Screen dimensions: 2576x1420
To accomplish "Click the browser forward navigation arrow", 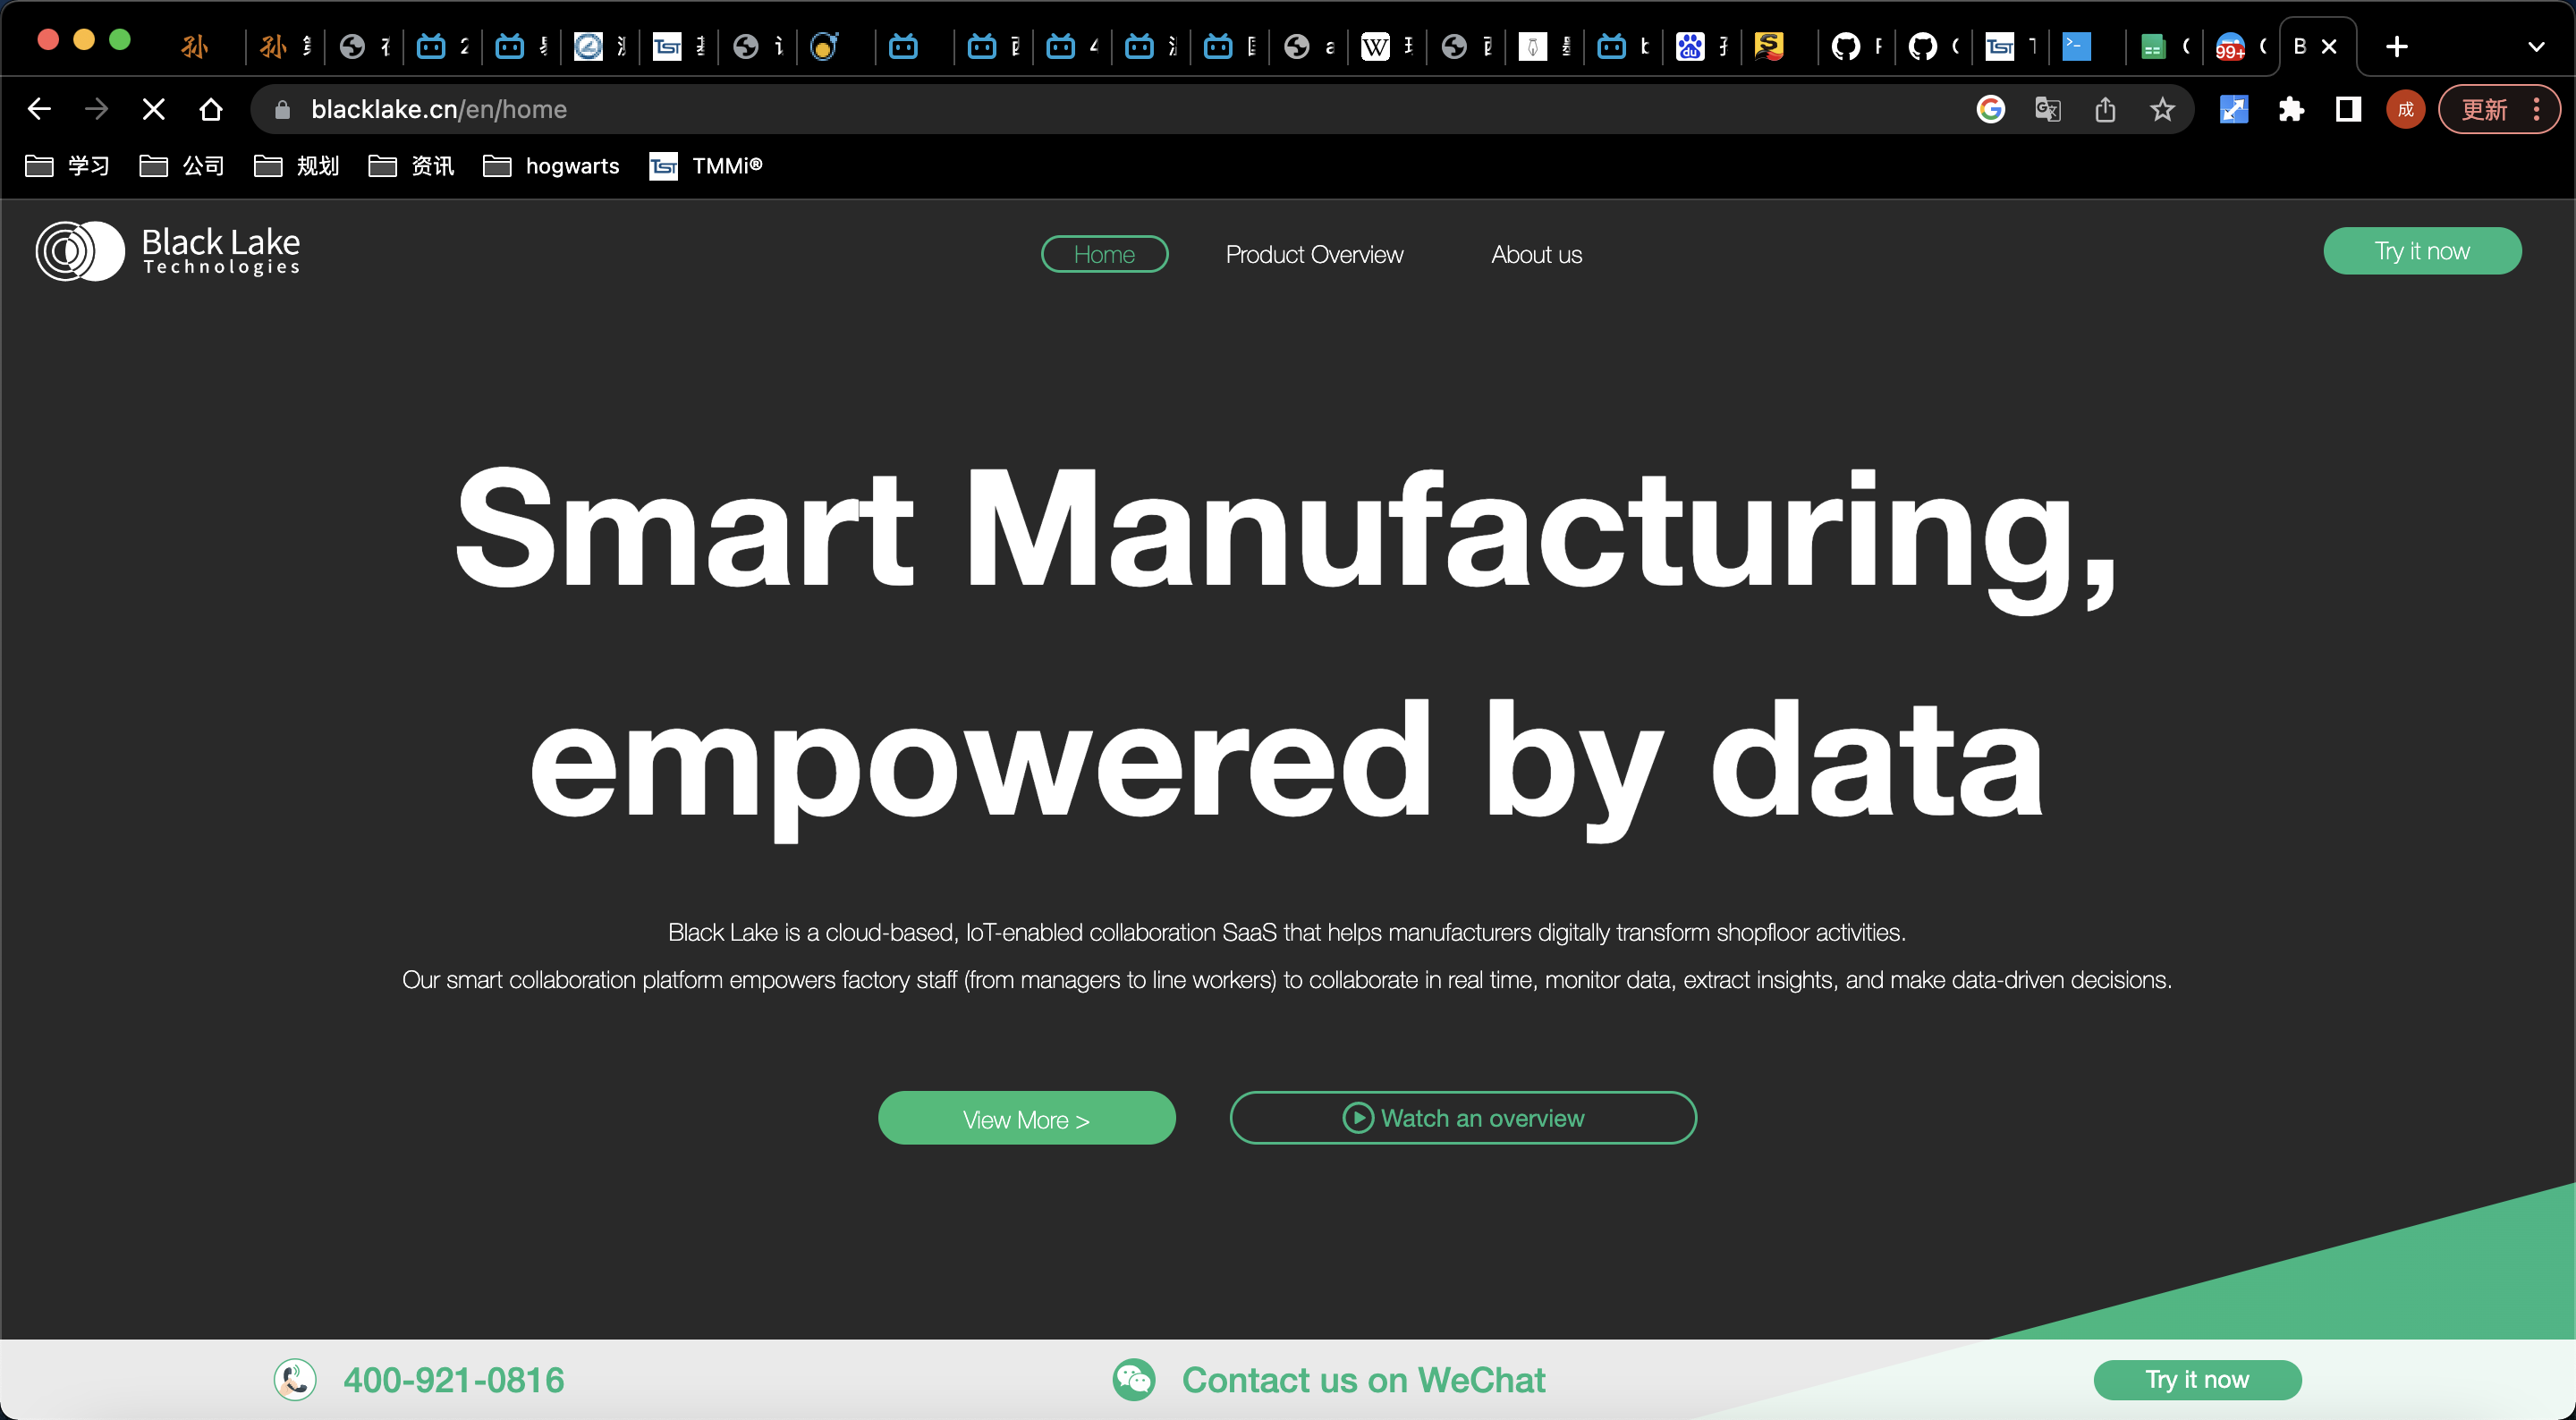I will click(97, 108).
